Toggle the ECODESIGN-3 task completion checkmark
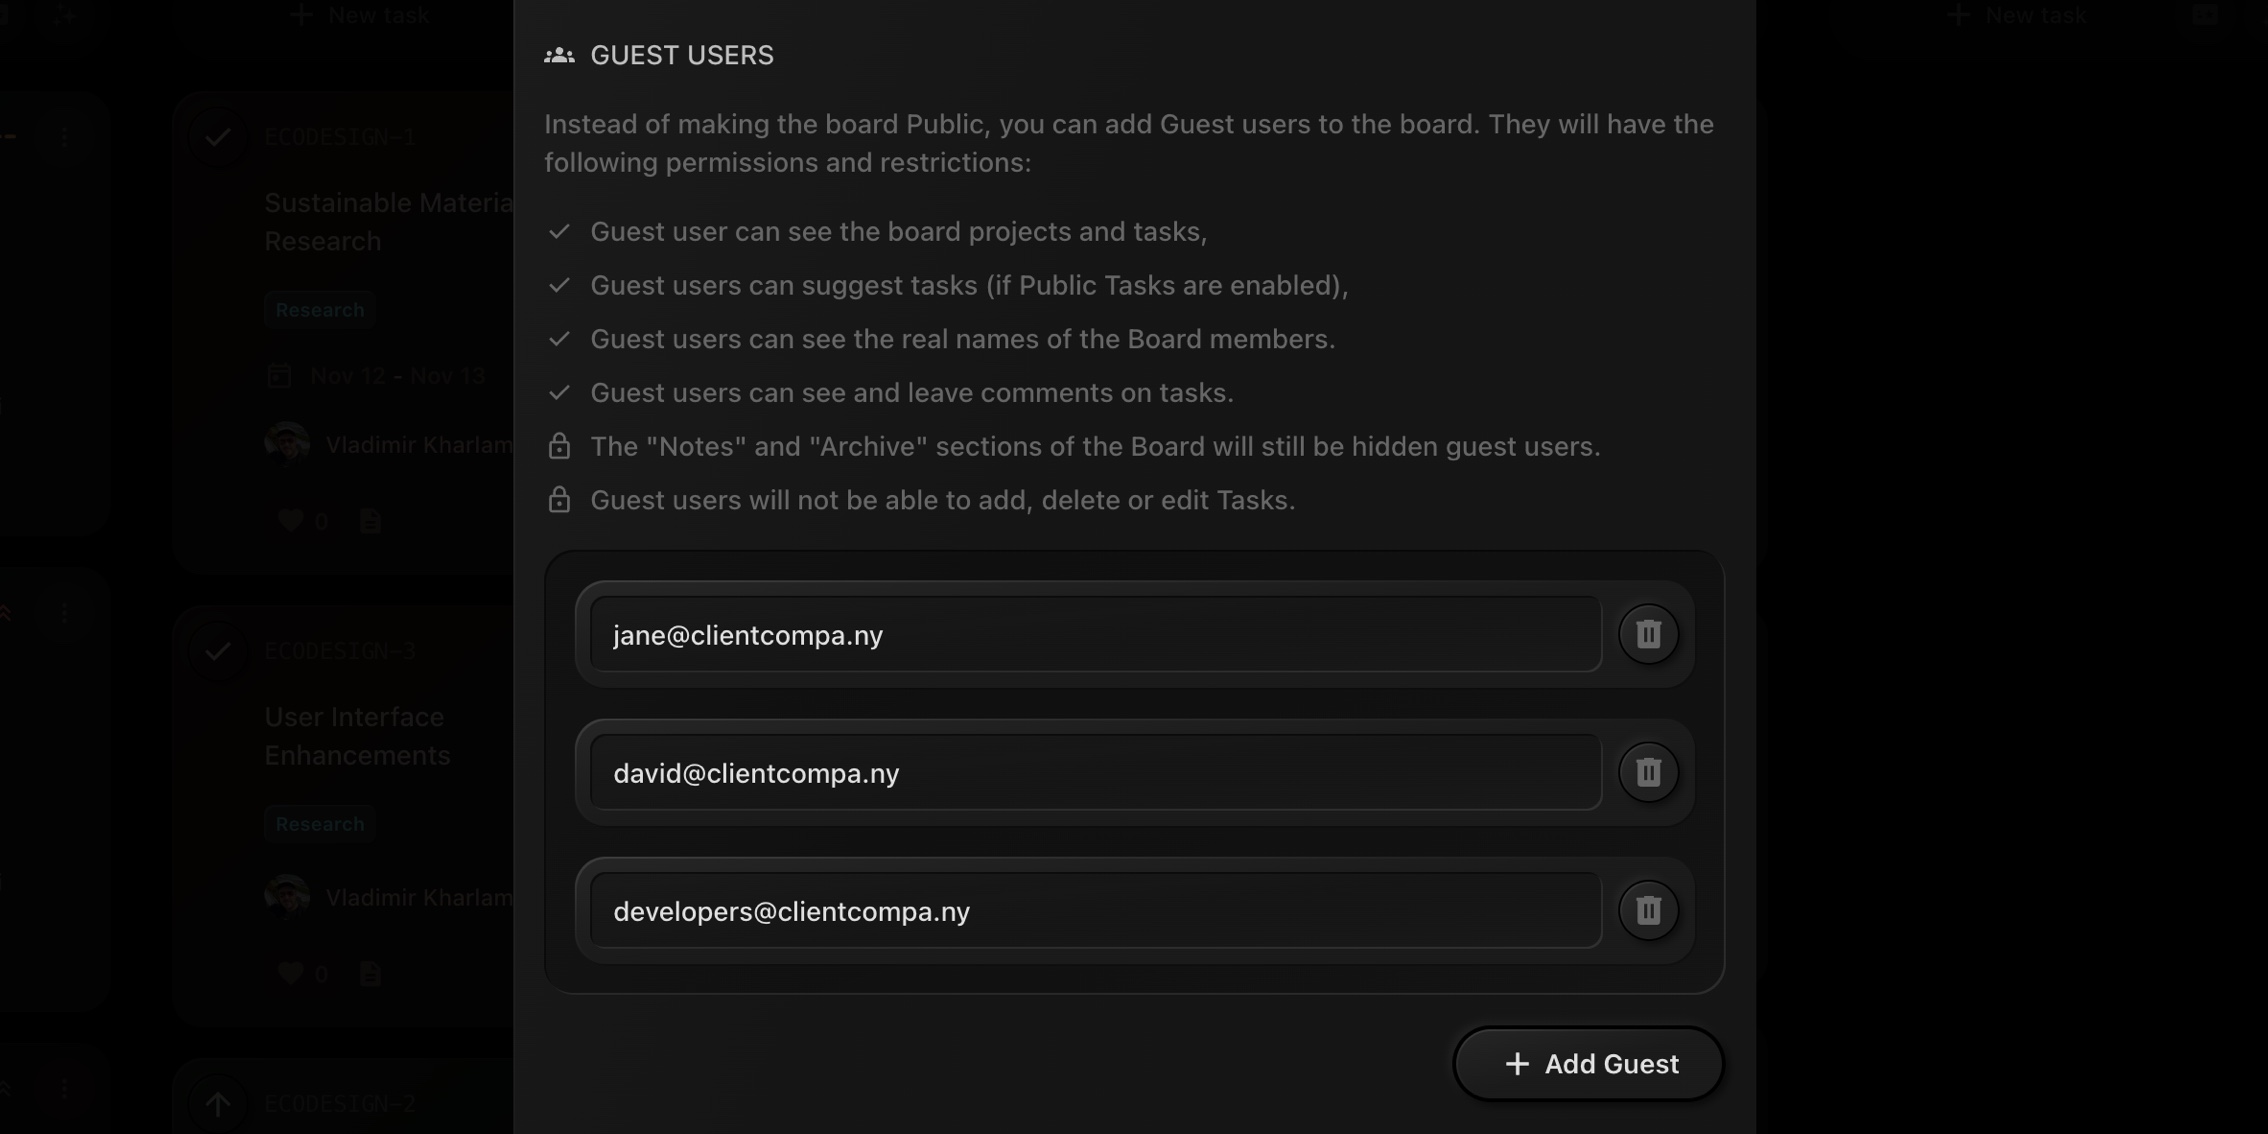2268x1134 pixels. pos(217,651)
